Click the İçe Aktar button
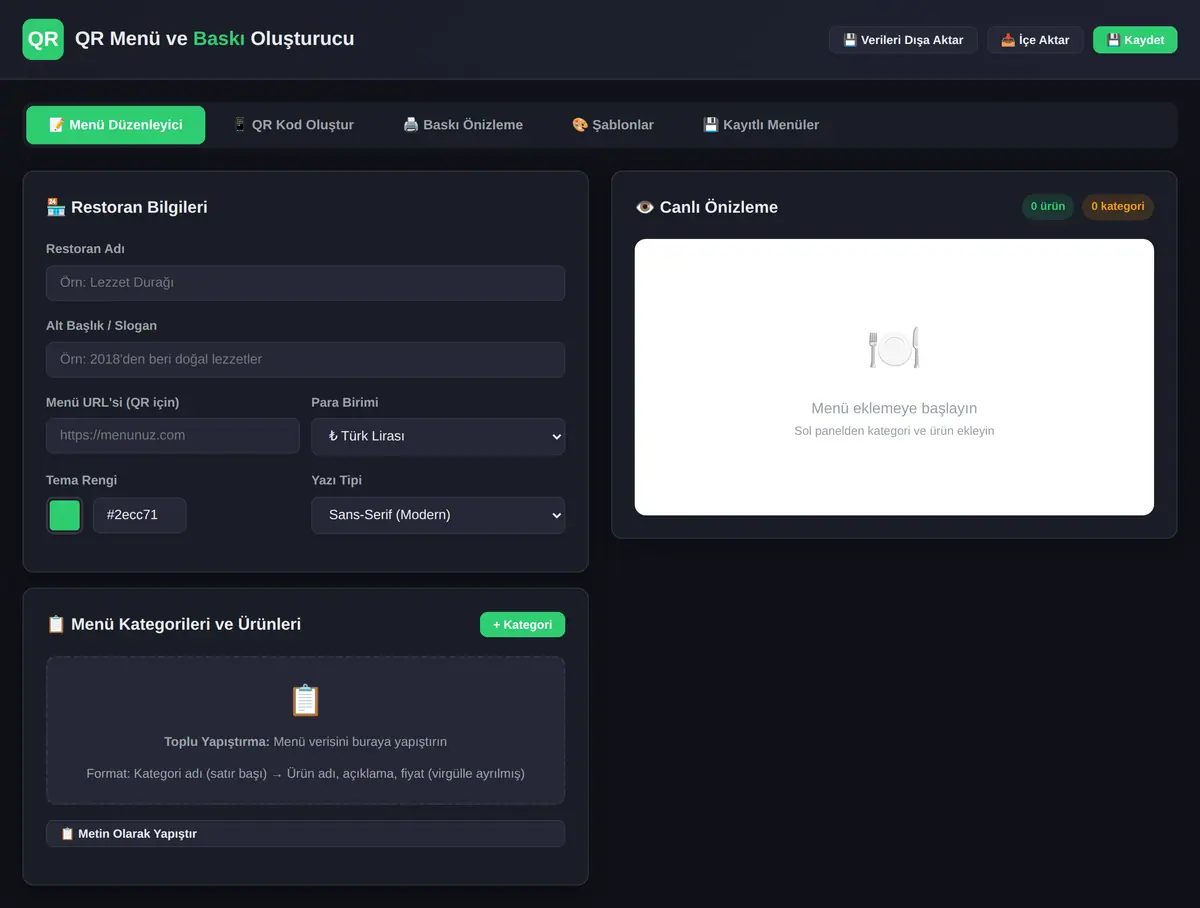Viewport: 1200px width, 908px height. tap(1035, 40)
